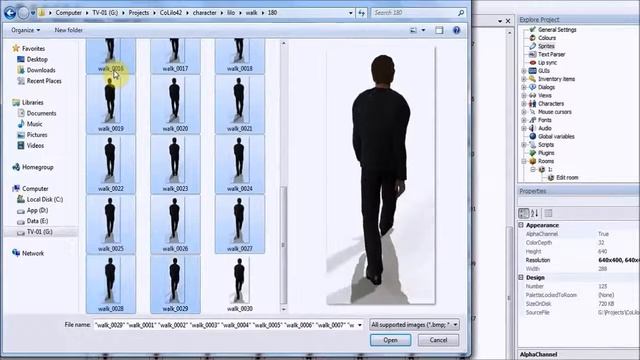Viewport: 640px width, 360px height.
Task: Open General Settings in Explore Project
Action: pos(557,30)
